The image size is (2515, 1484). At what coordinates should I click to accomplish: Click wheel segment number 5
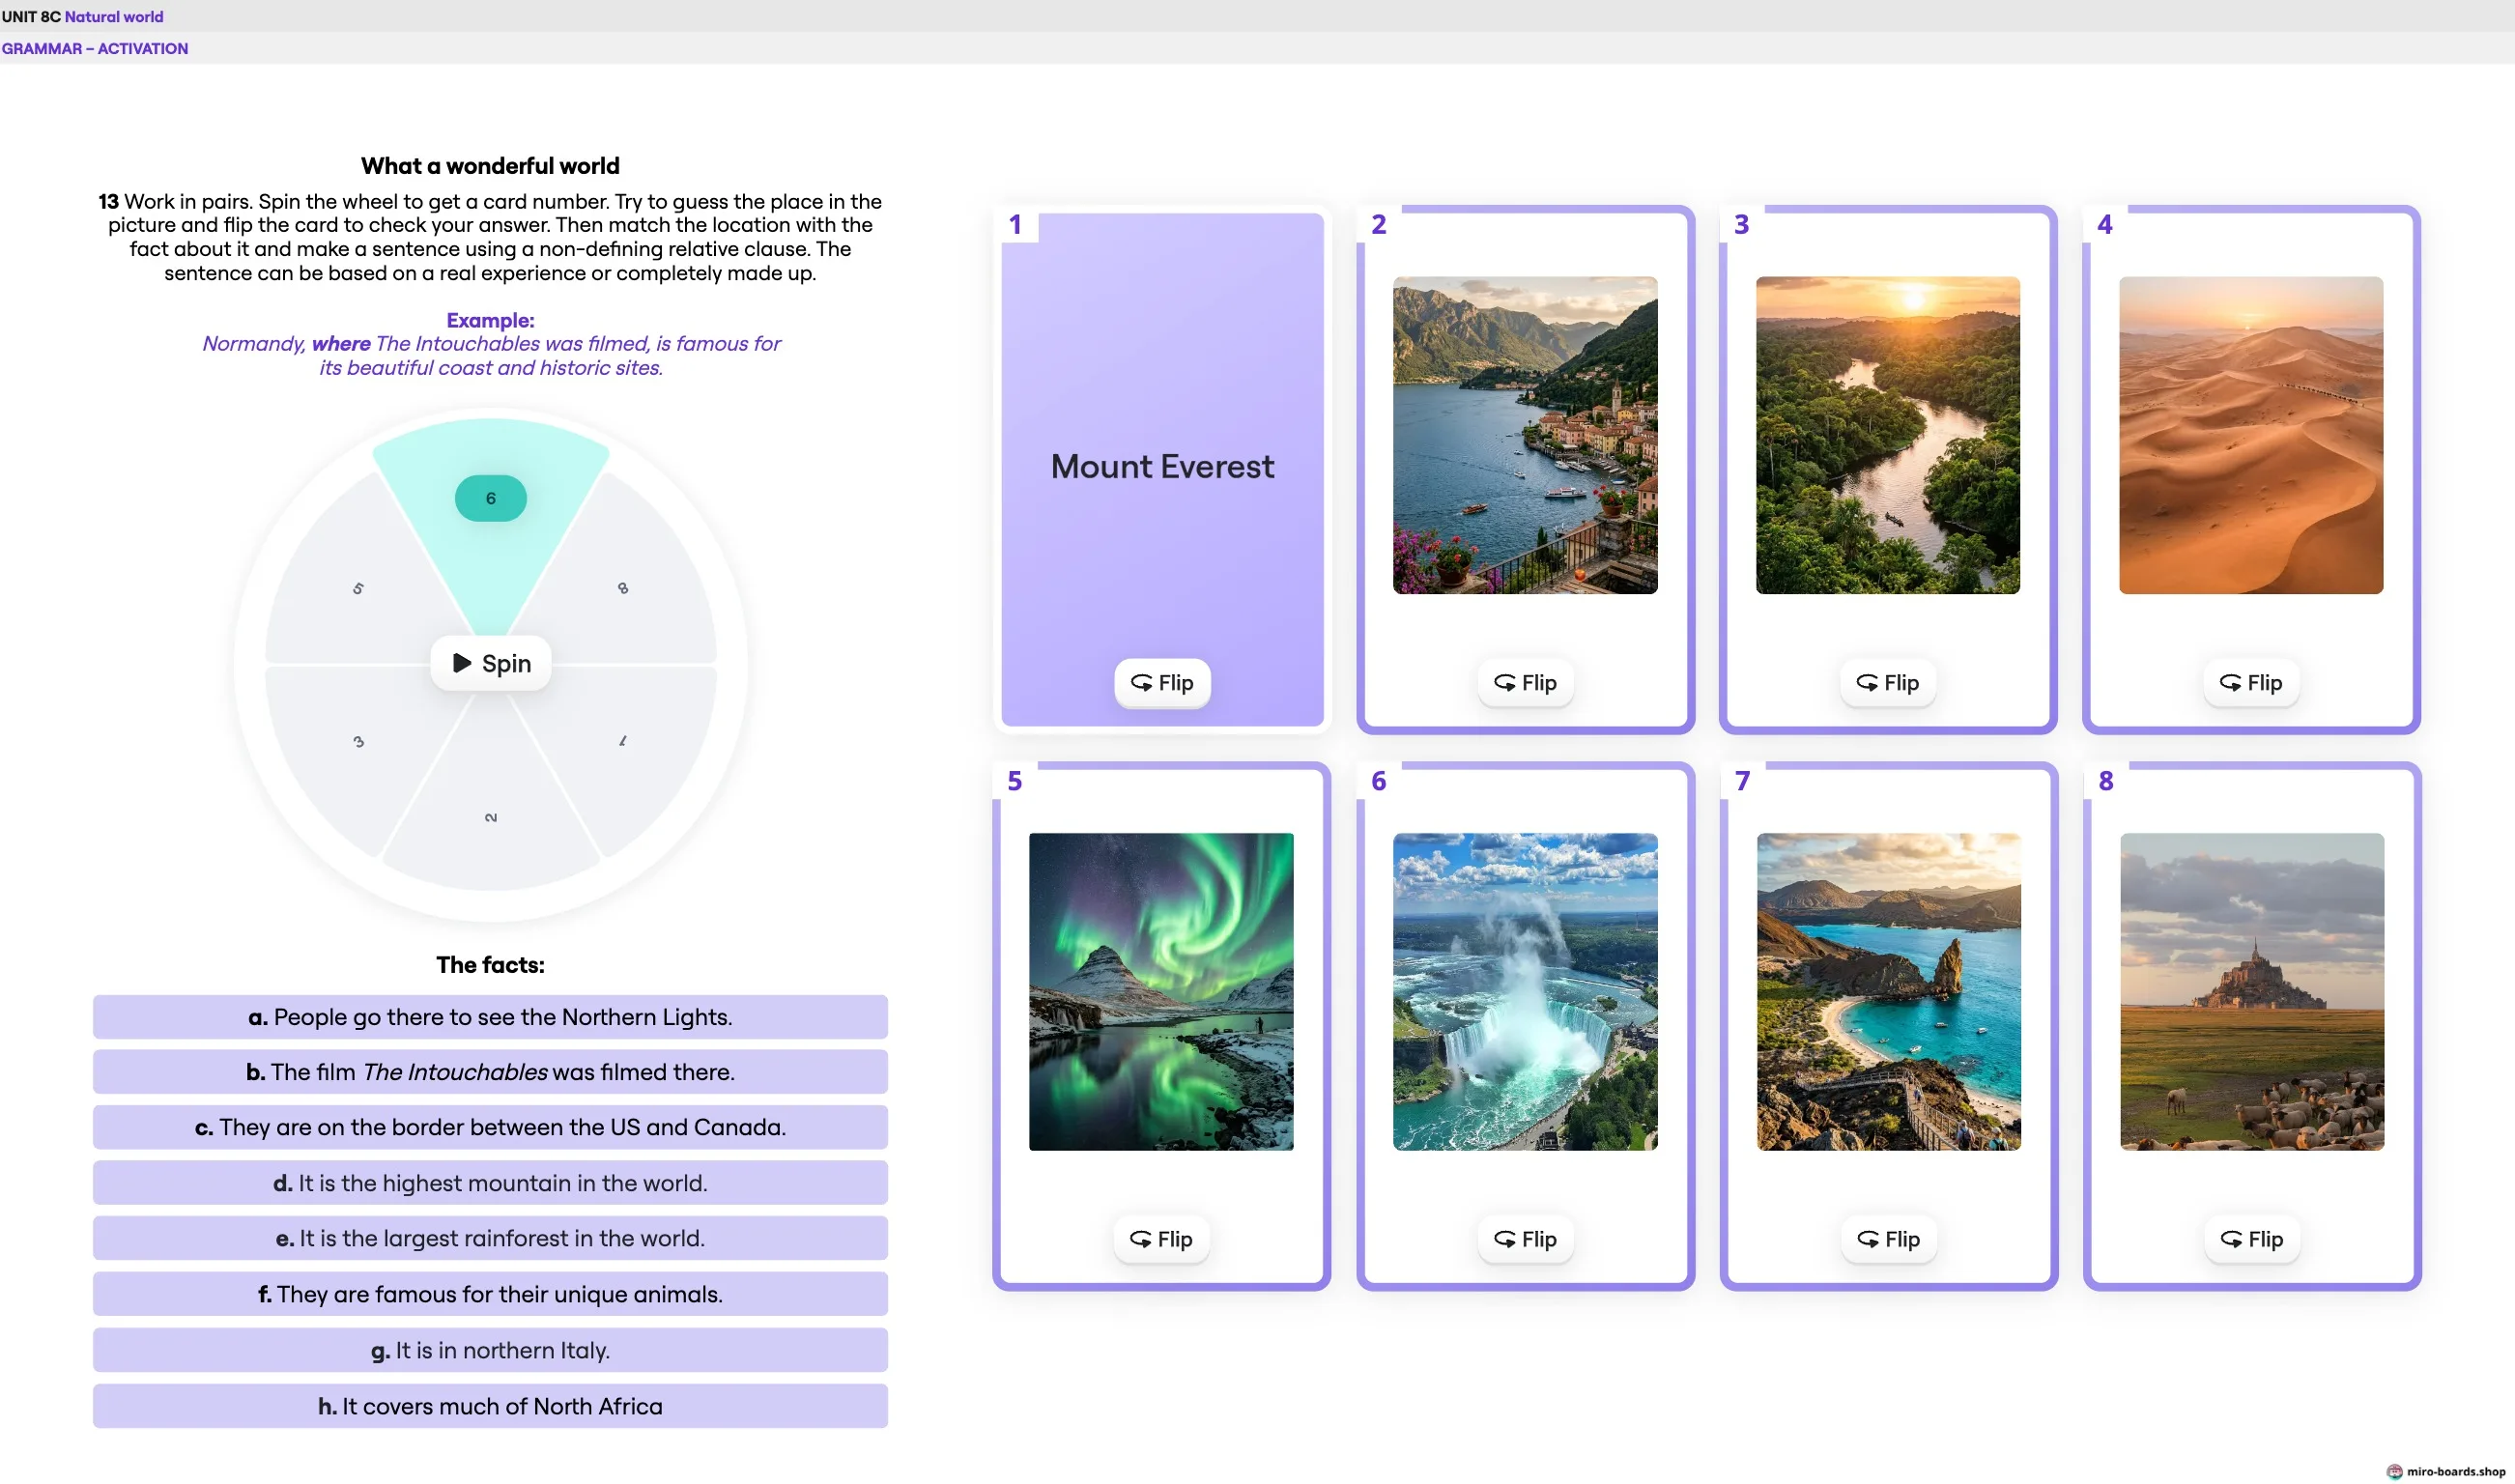[x=358, y=588]
